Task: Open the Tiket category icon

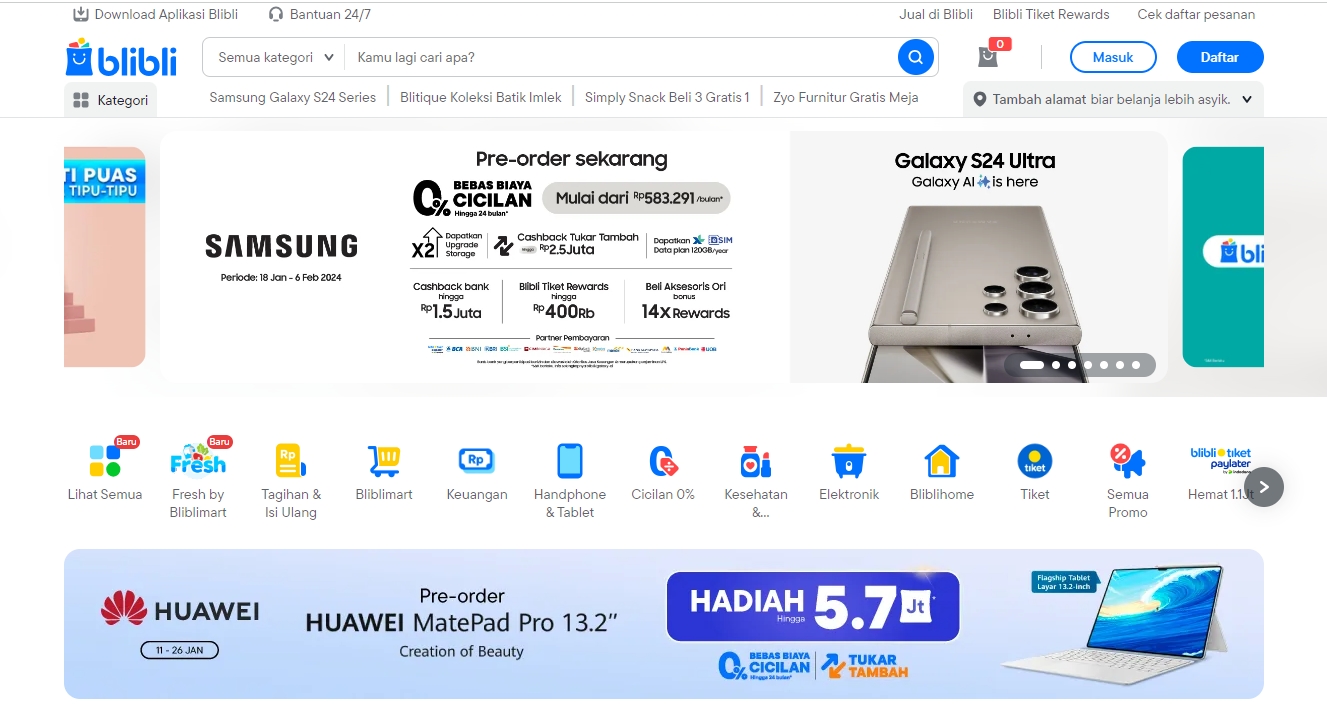Action: point(1035,461)
